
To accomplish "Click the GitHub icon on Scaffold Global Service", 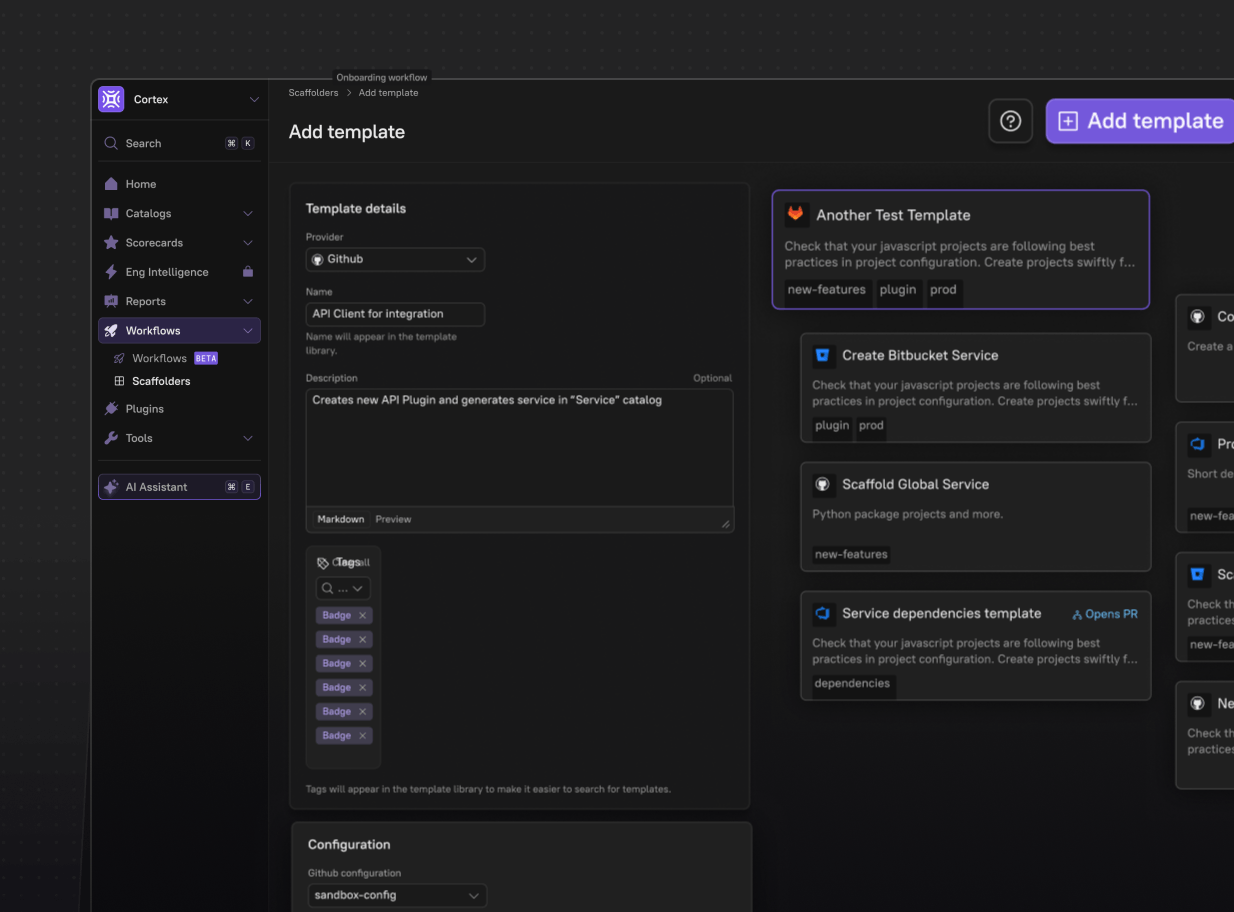I will [x=823, y=484].
